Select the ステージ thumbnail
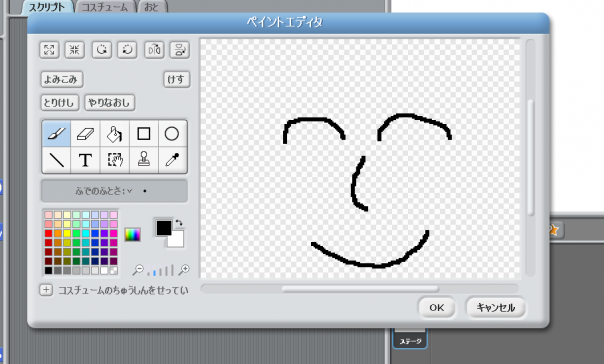Screen dimensions: 604x364 [x=410, y=338]
